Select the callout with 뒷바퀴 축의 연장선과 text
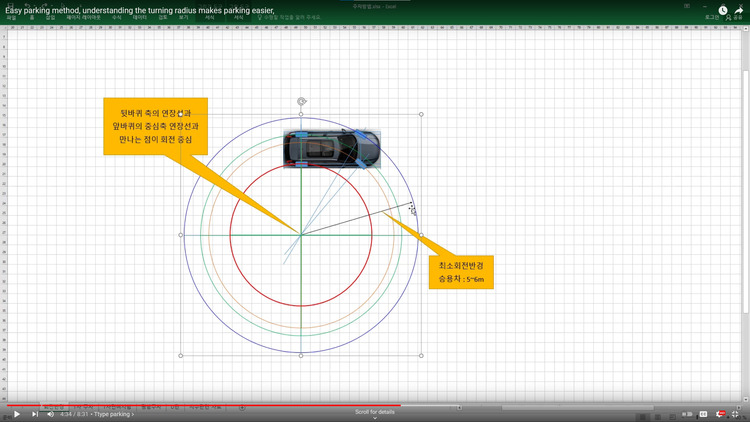 click(155, 126)
